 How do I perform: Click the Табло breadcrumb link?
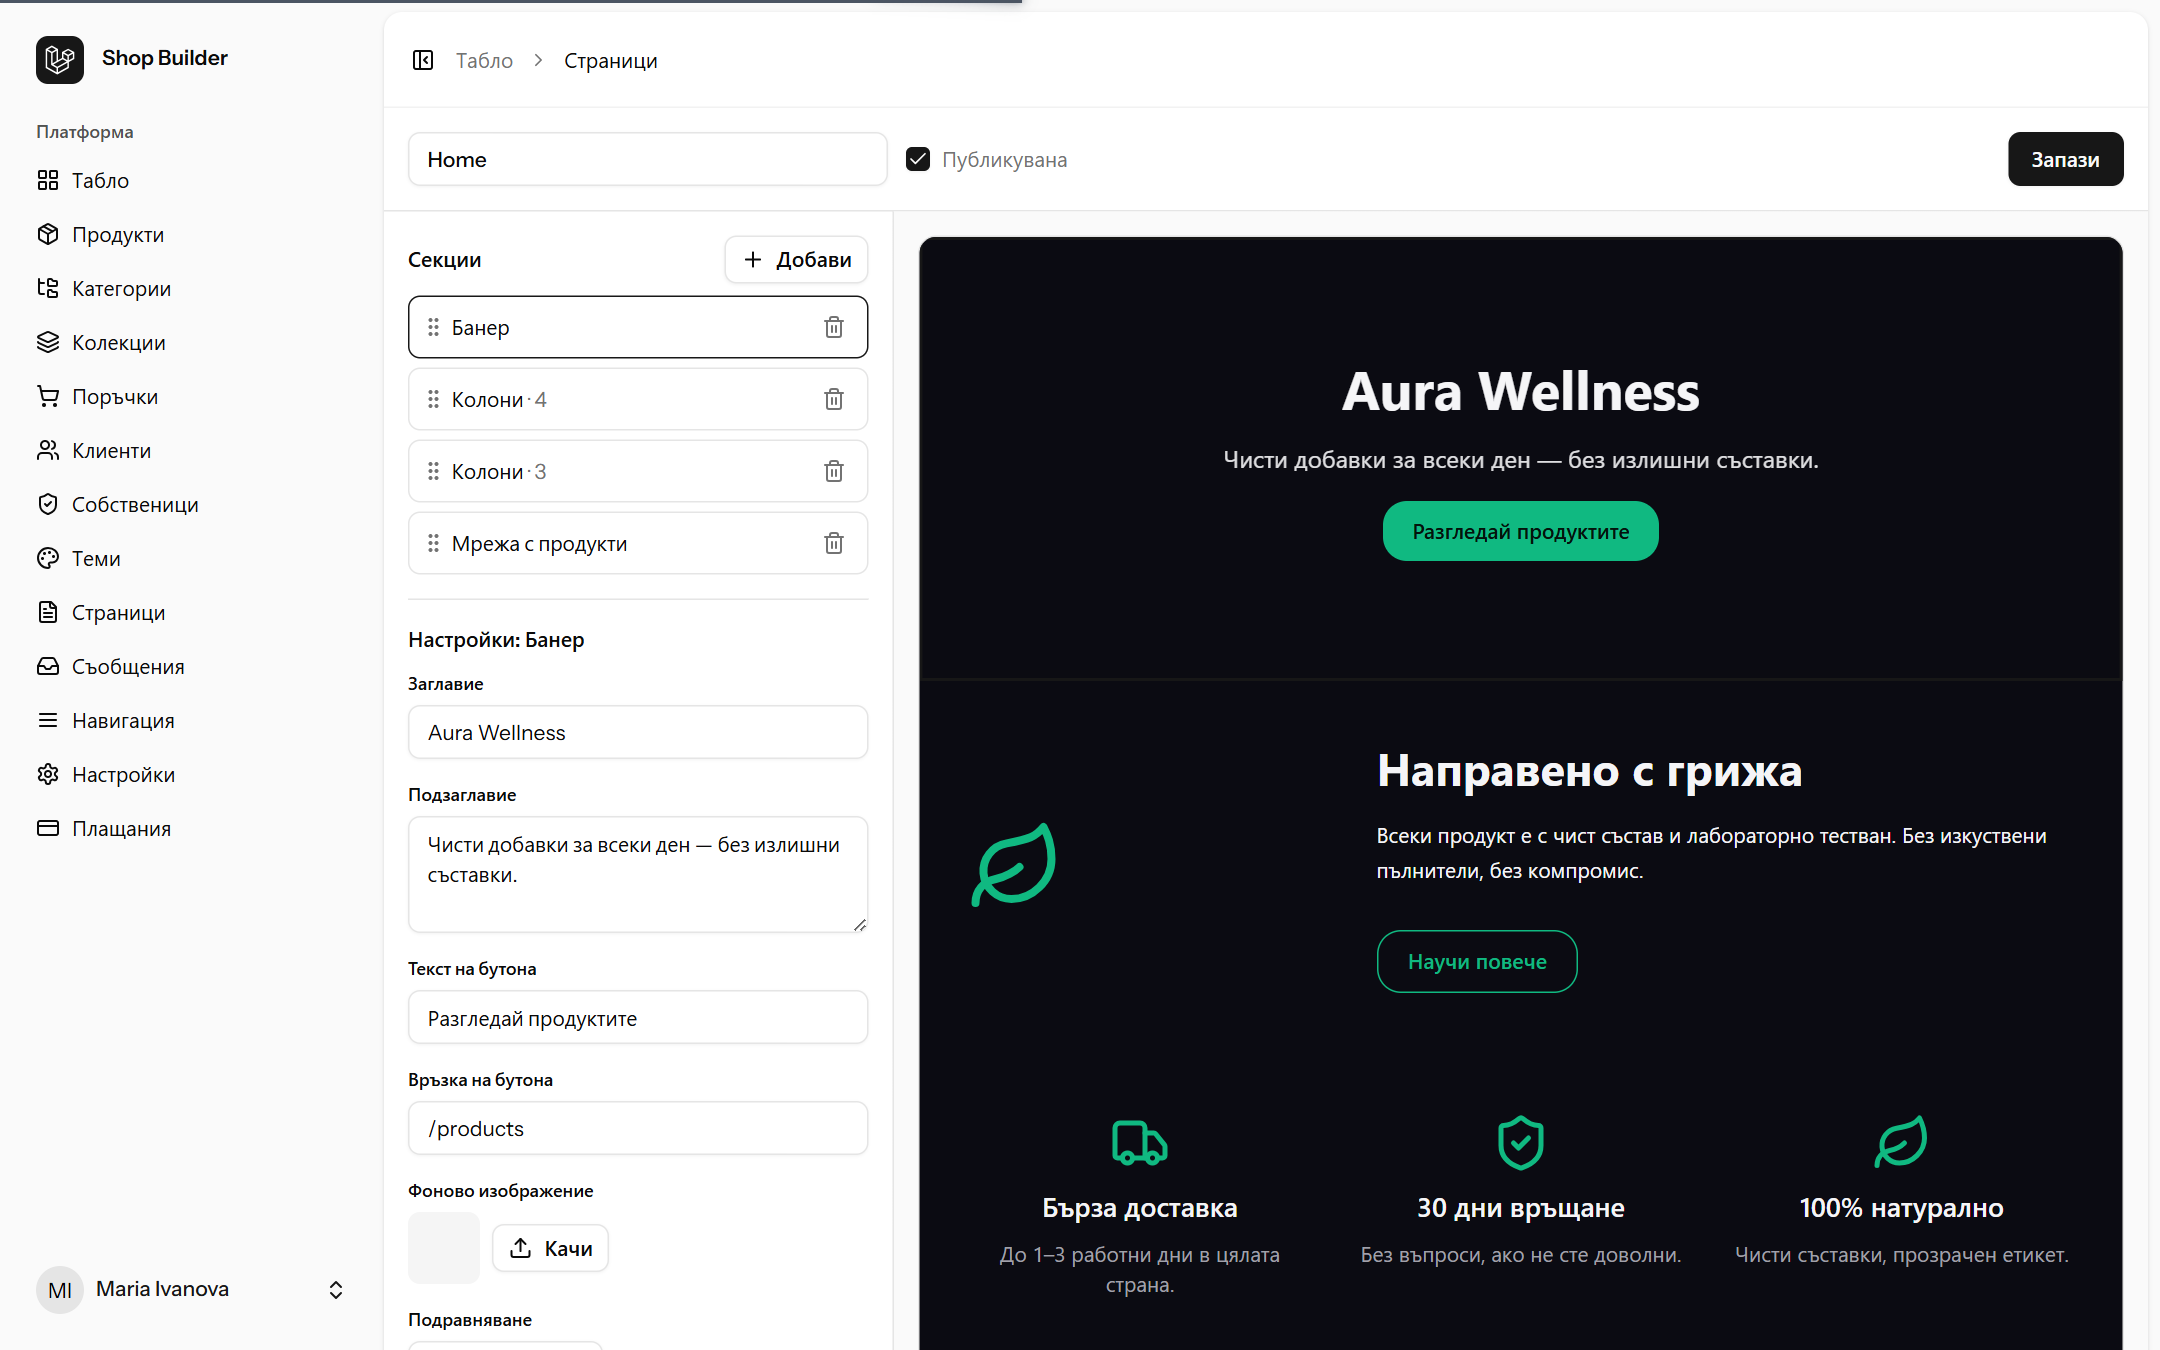coord(484,61)
